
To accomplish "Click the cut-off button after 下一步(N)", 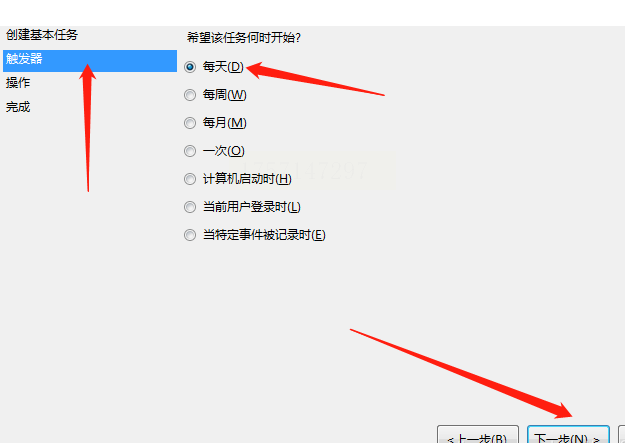I will [x=621, y=435].
